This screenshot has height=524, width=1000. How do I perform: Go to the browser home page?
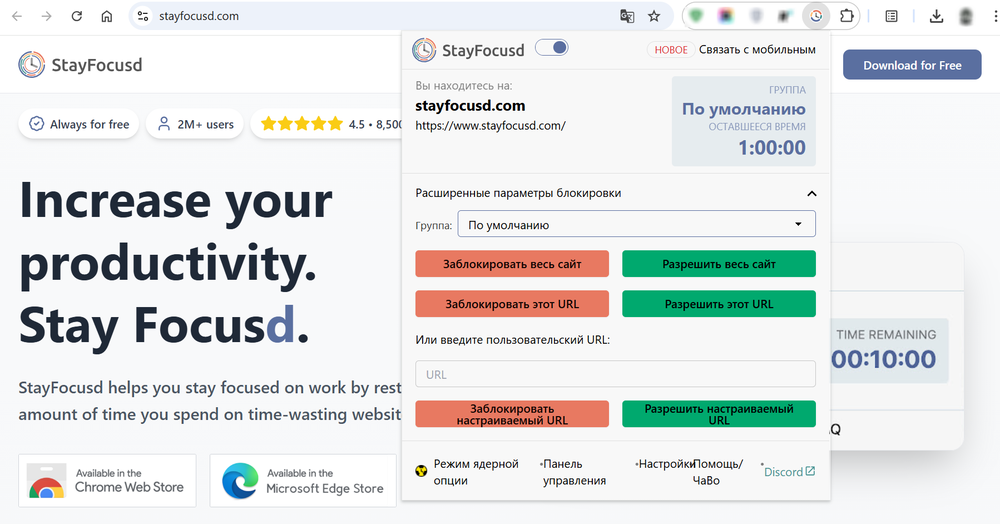(x=107, y=16)
